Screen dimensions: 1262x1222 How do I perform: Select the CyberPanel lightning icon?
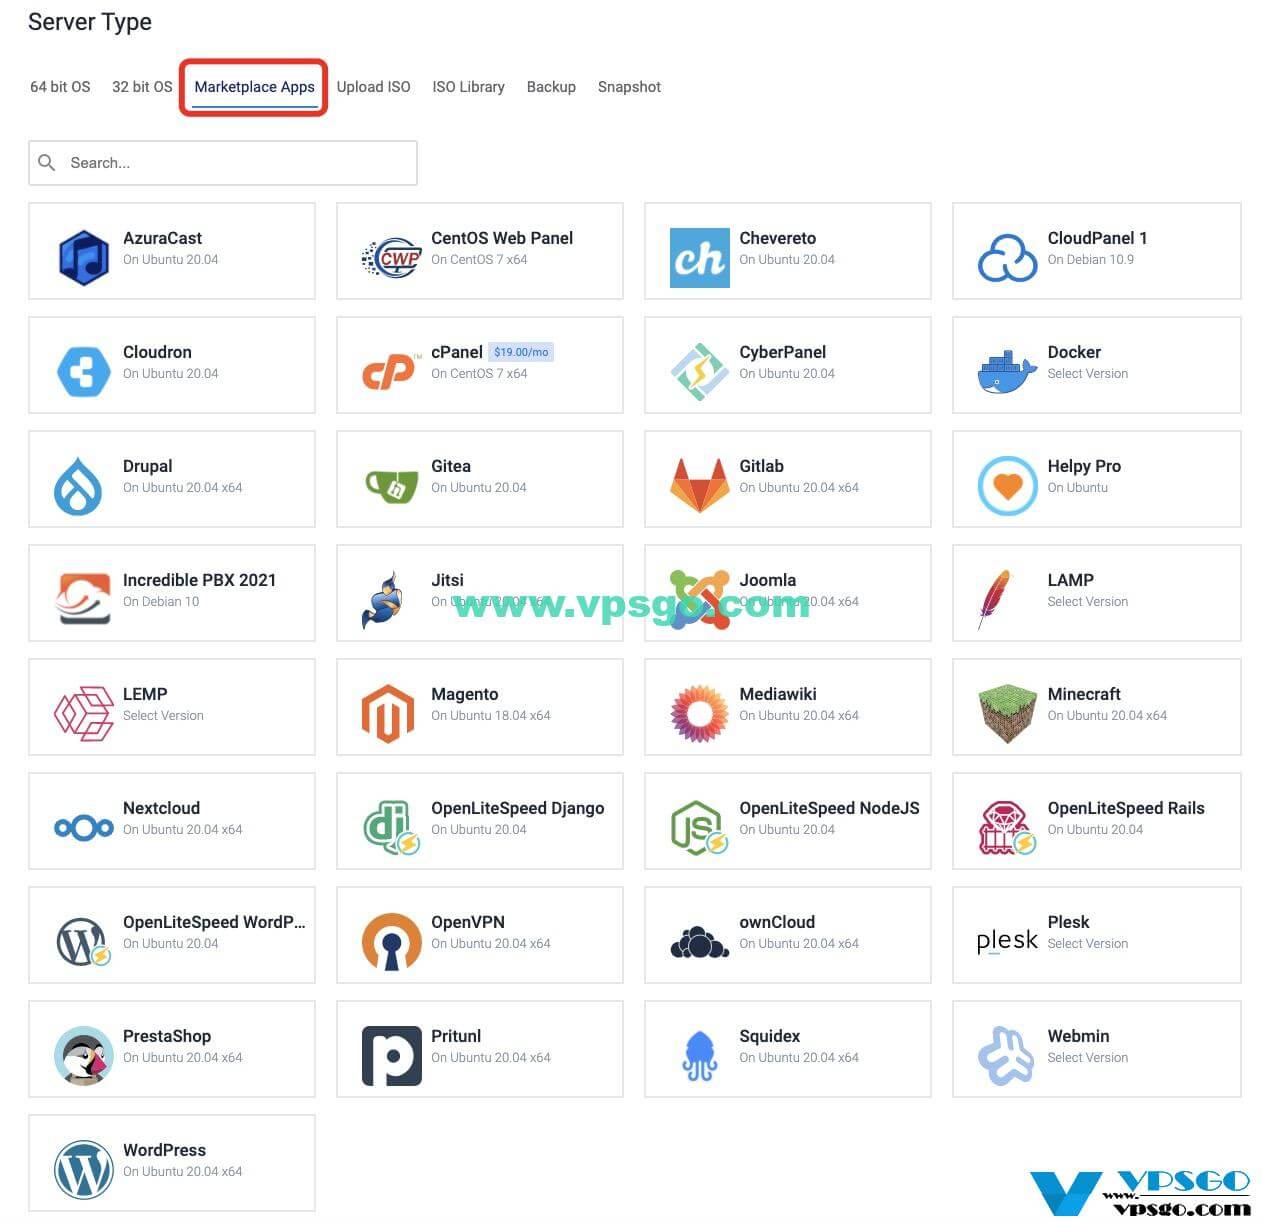[700, 372]
